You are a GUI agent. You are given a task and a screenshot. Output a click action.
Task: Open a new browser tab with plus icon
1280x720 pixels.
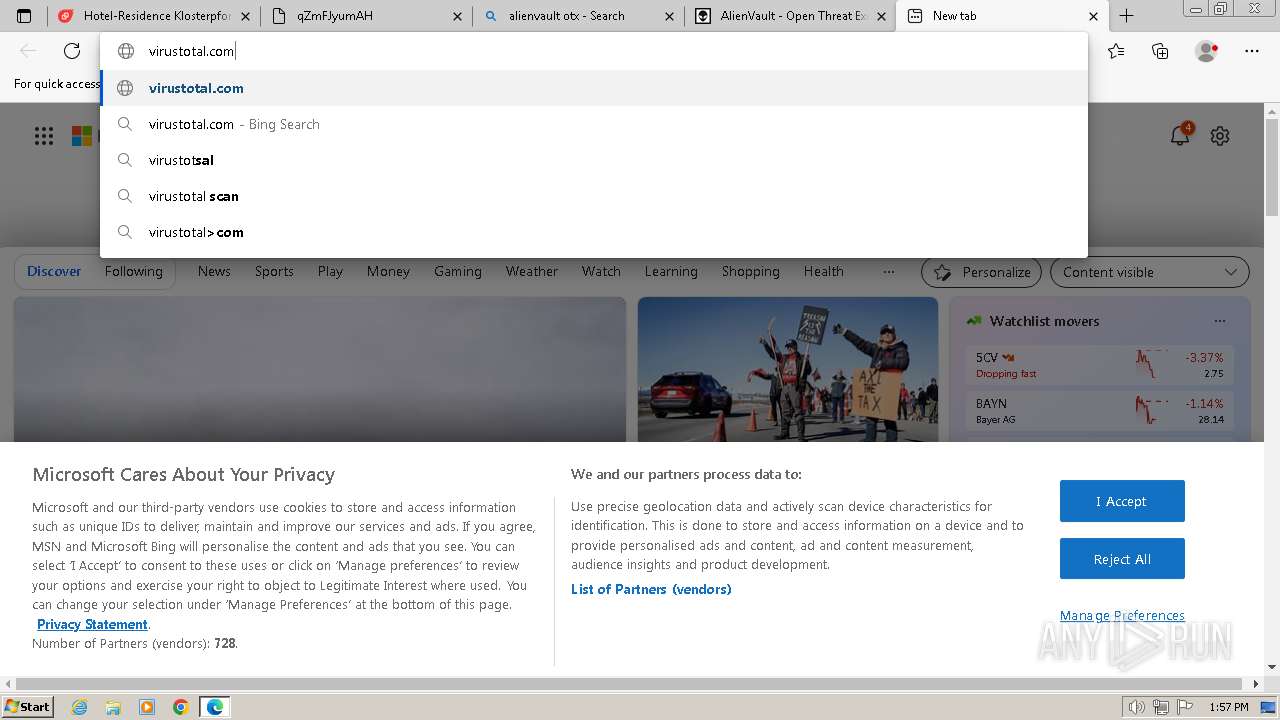point(1126,16)
